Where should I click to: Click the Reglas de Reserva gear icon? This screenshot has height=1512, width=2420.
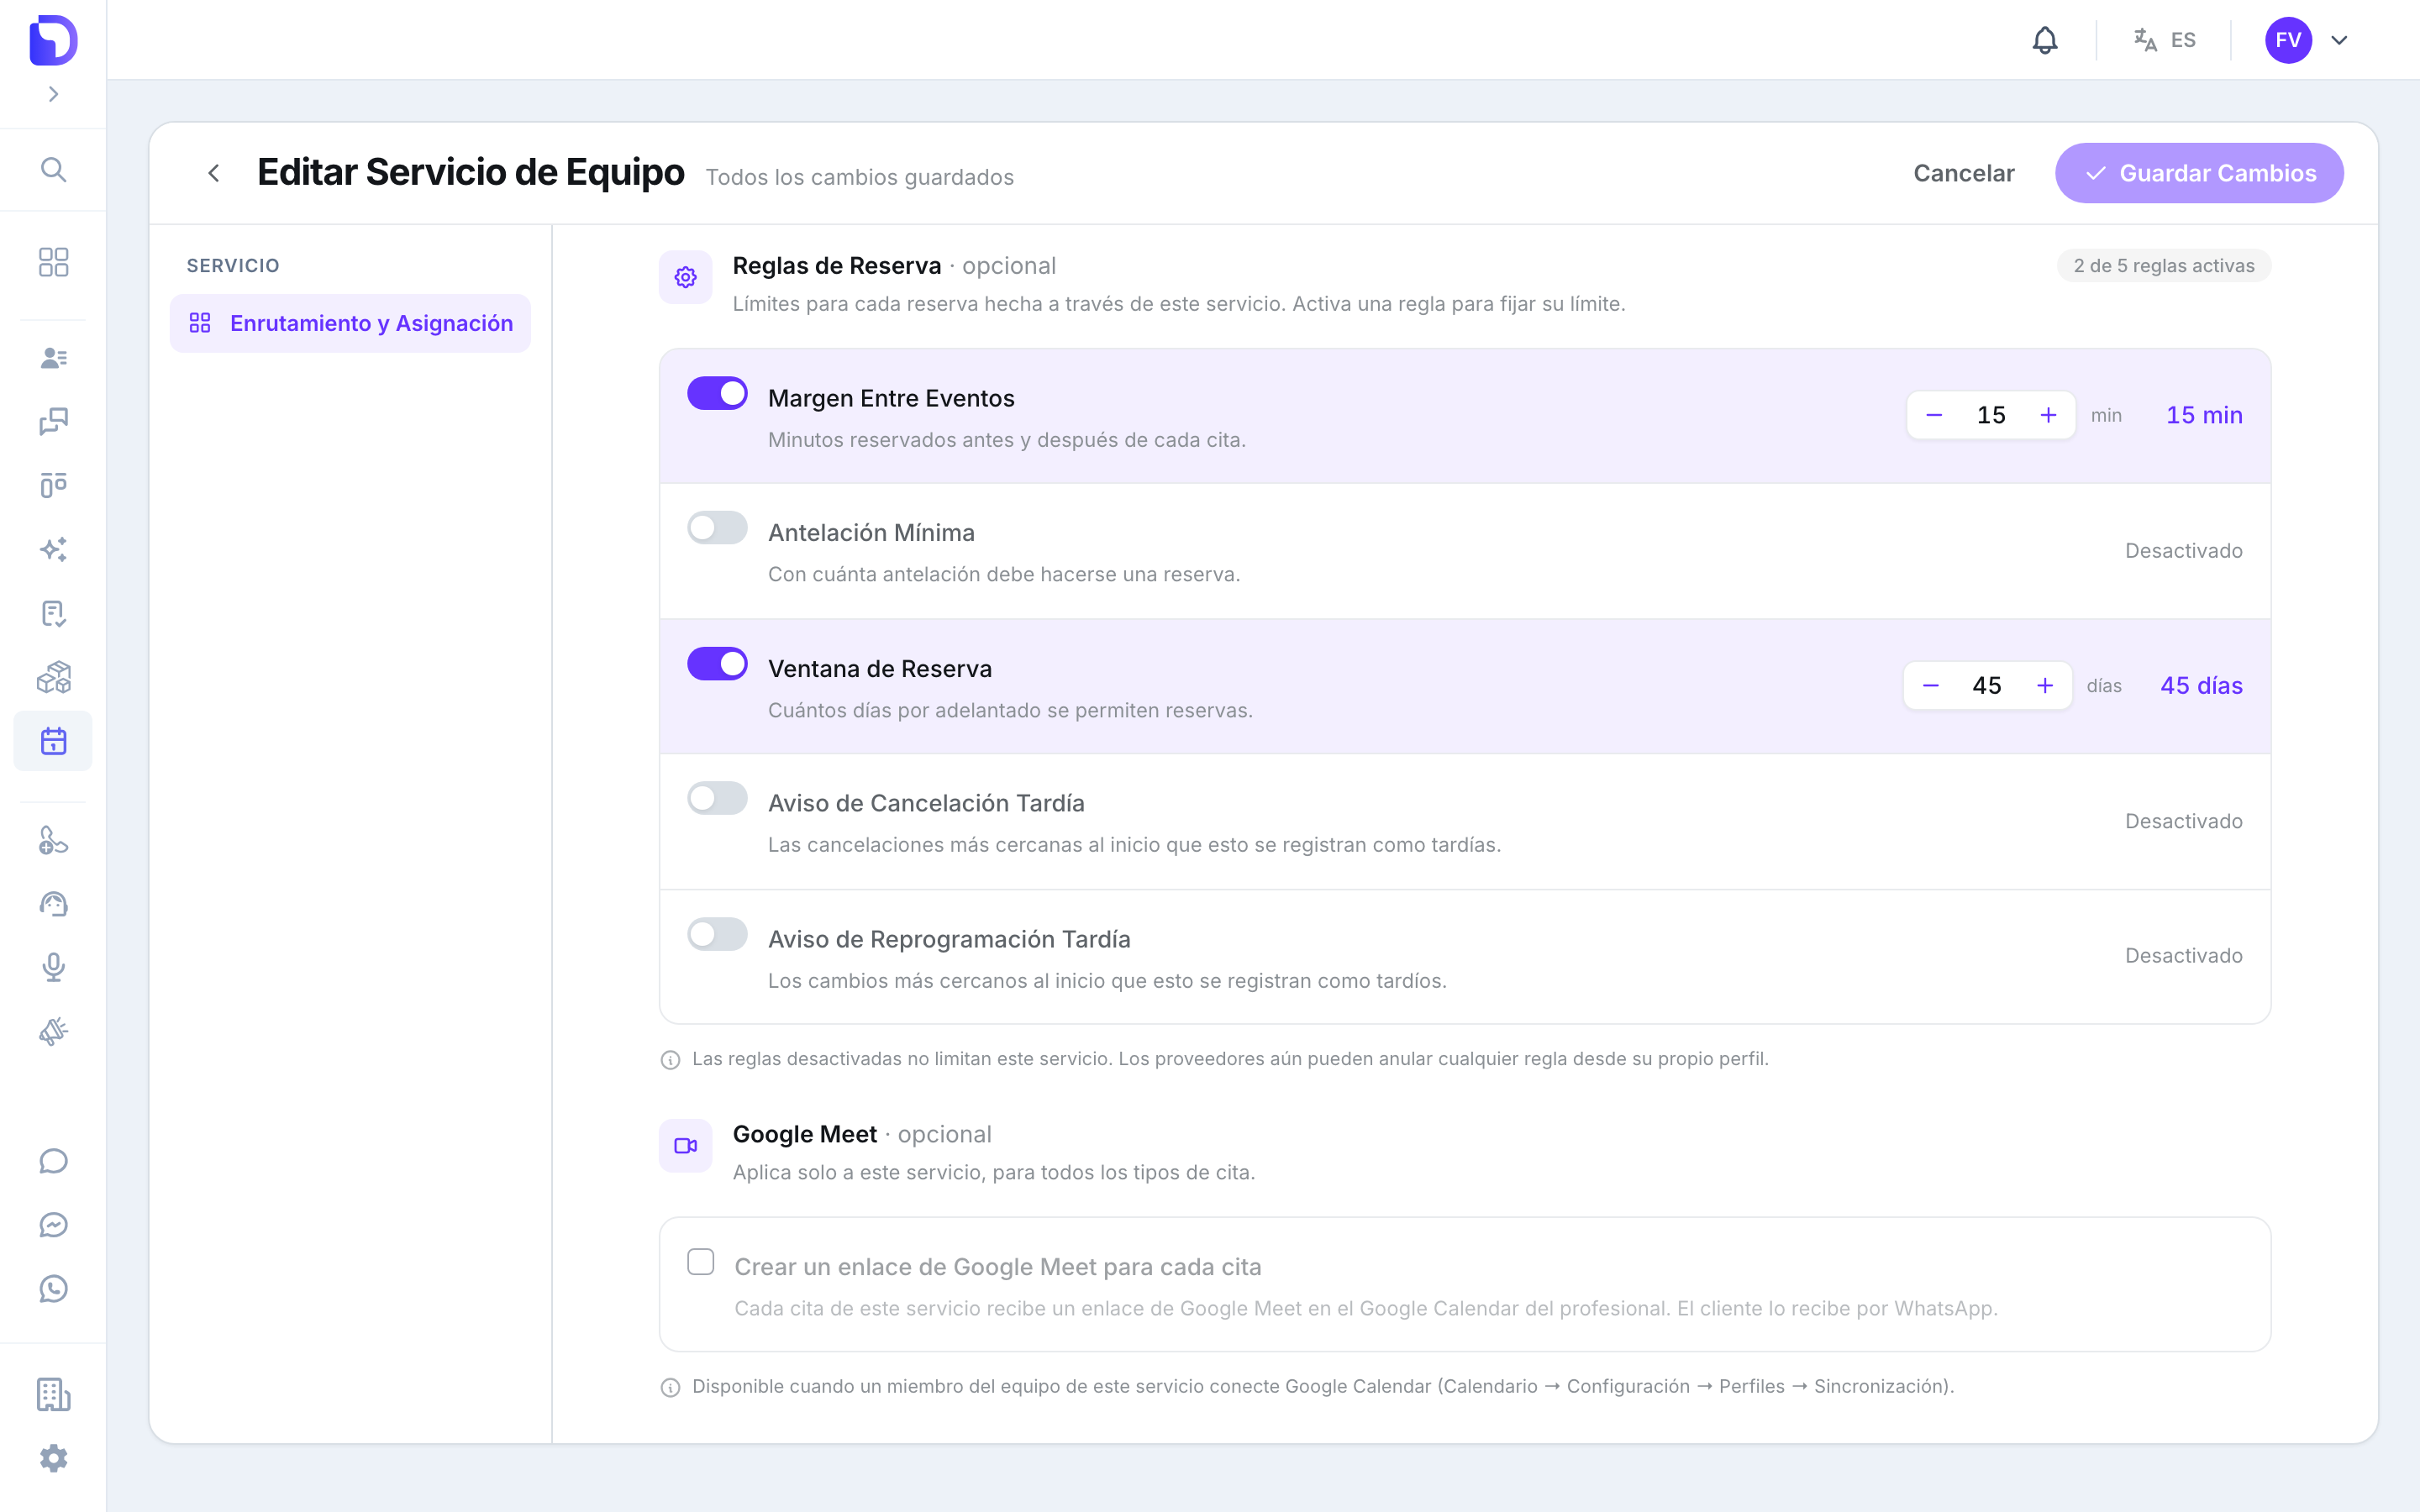click(685, 277)
